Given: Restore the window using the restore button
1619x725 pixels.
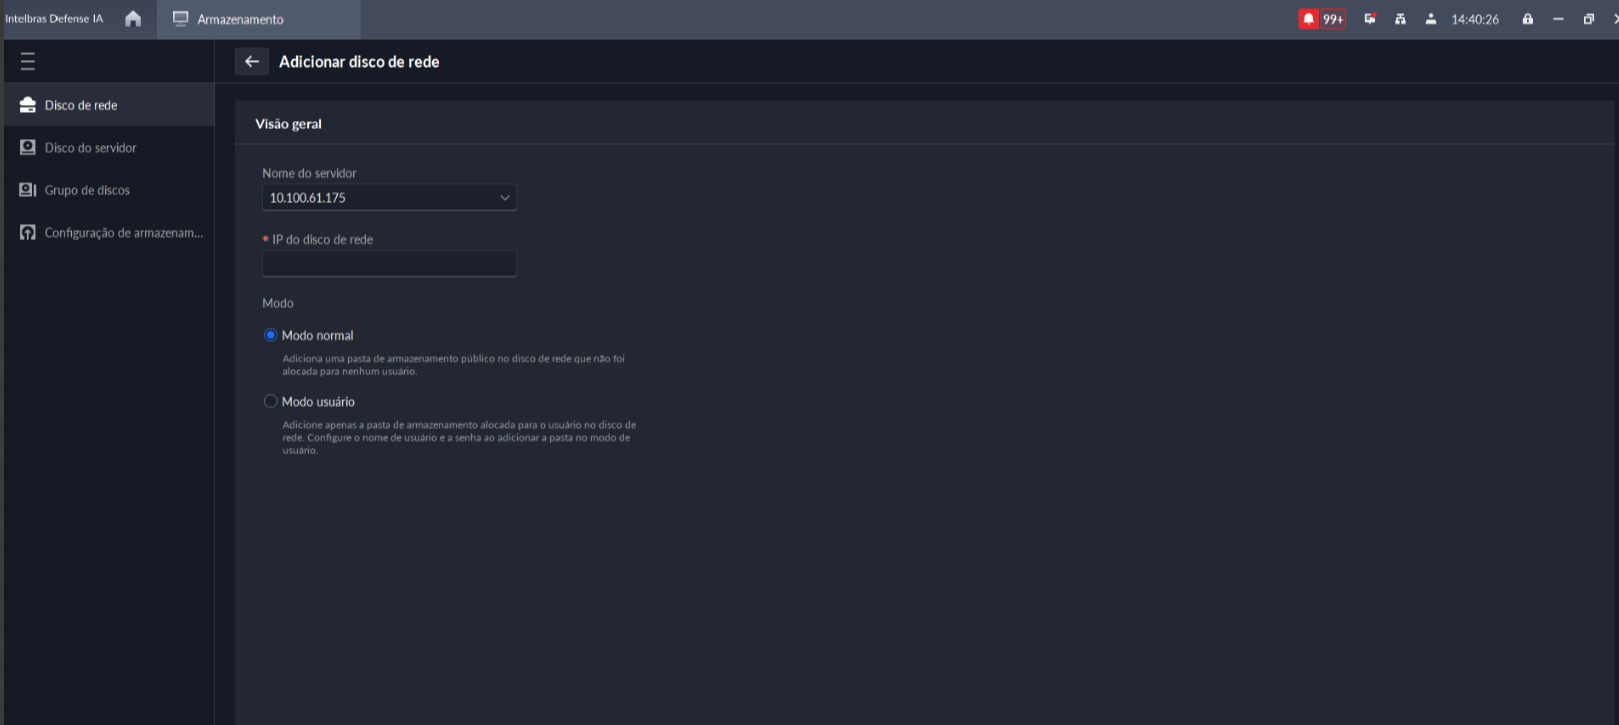Looking at the screenshot, I should [x=1588, y=19].
